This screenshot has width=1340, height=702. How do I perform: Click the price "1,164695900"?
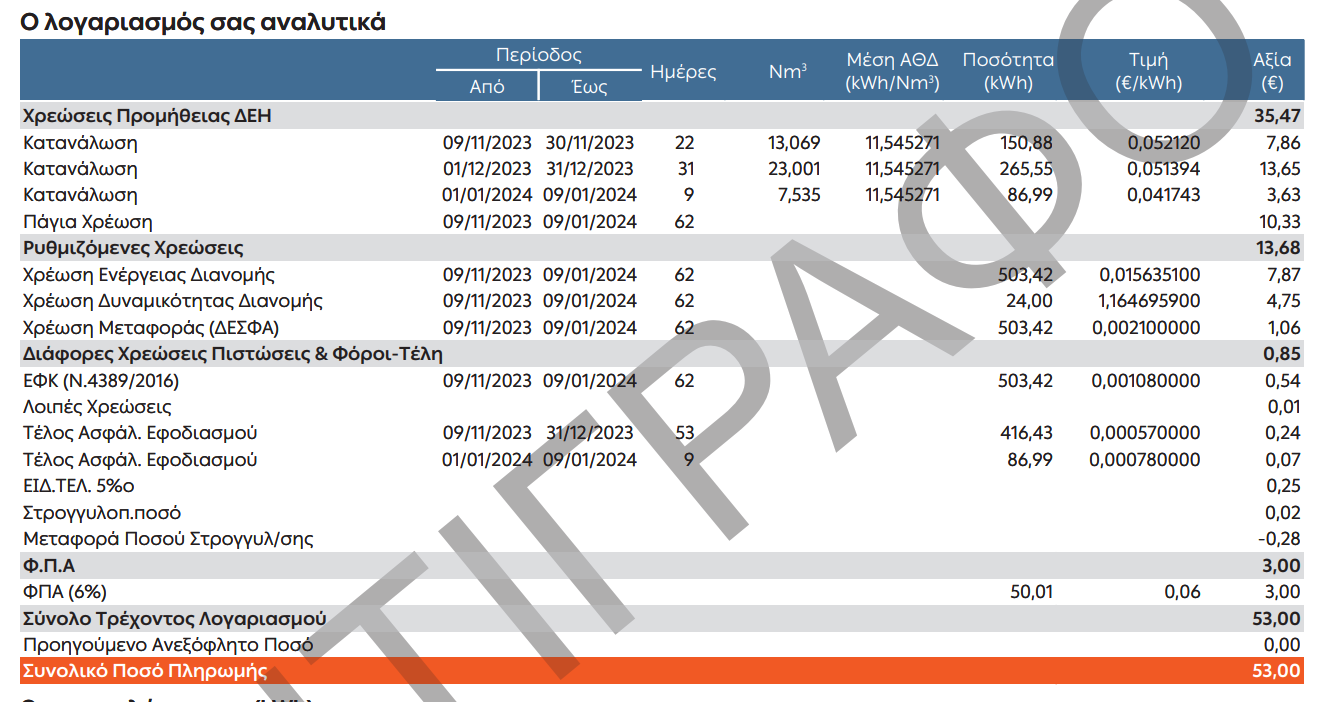(1150, 301)
